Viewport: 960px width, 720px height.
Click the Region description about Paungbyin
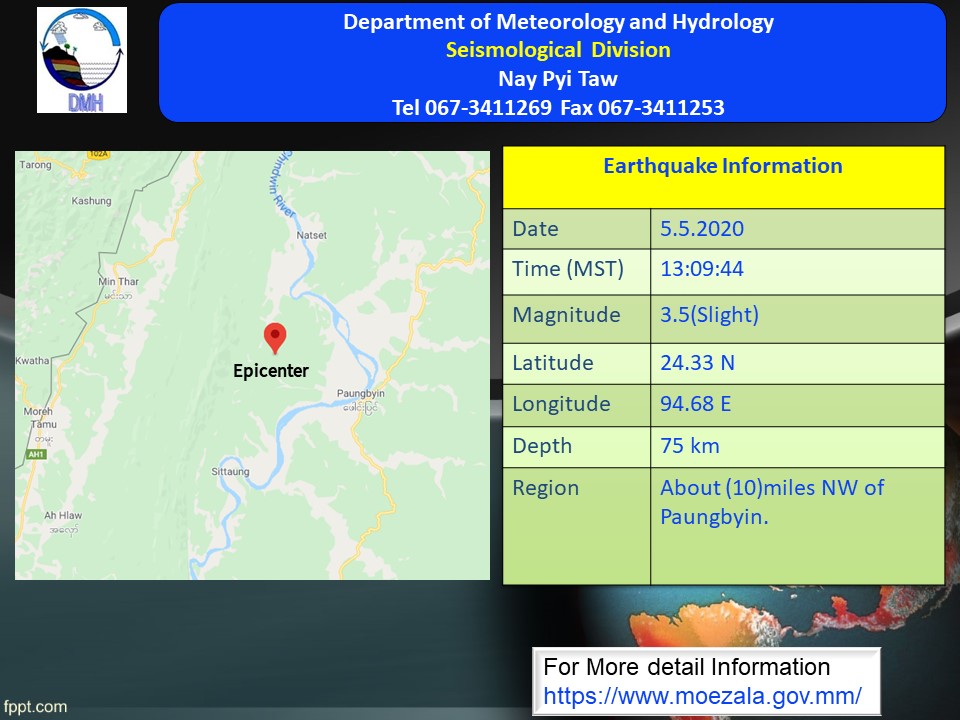(771, 502)
